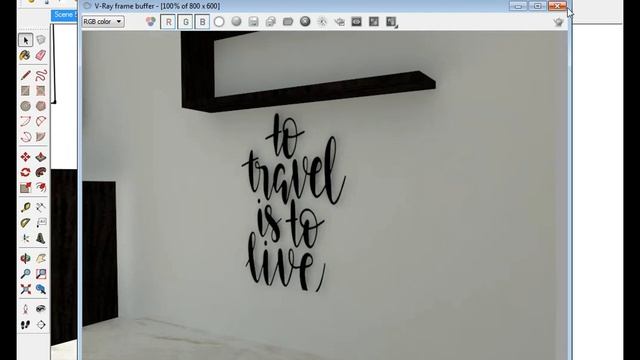Select the Dimensions tool
The image size is (640, 360).
tap(41, 207)
